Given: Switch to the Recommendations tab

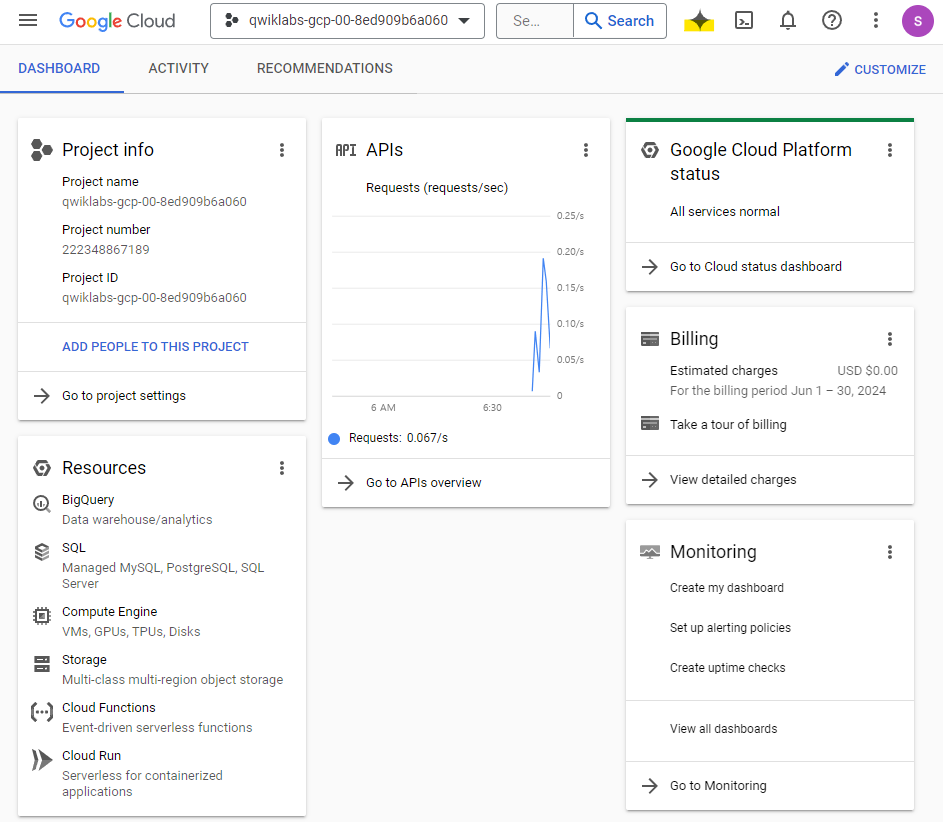Looking at the screenshot, I should tap(324, 69).
